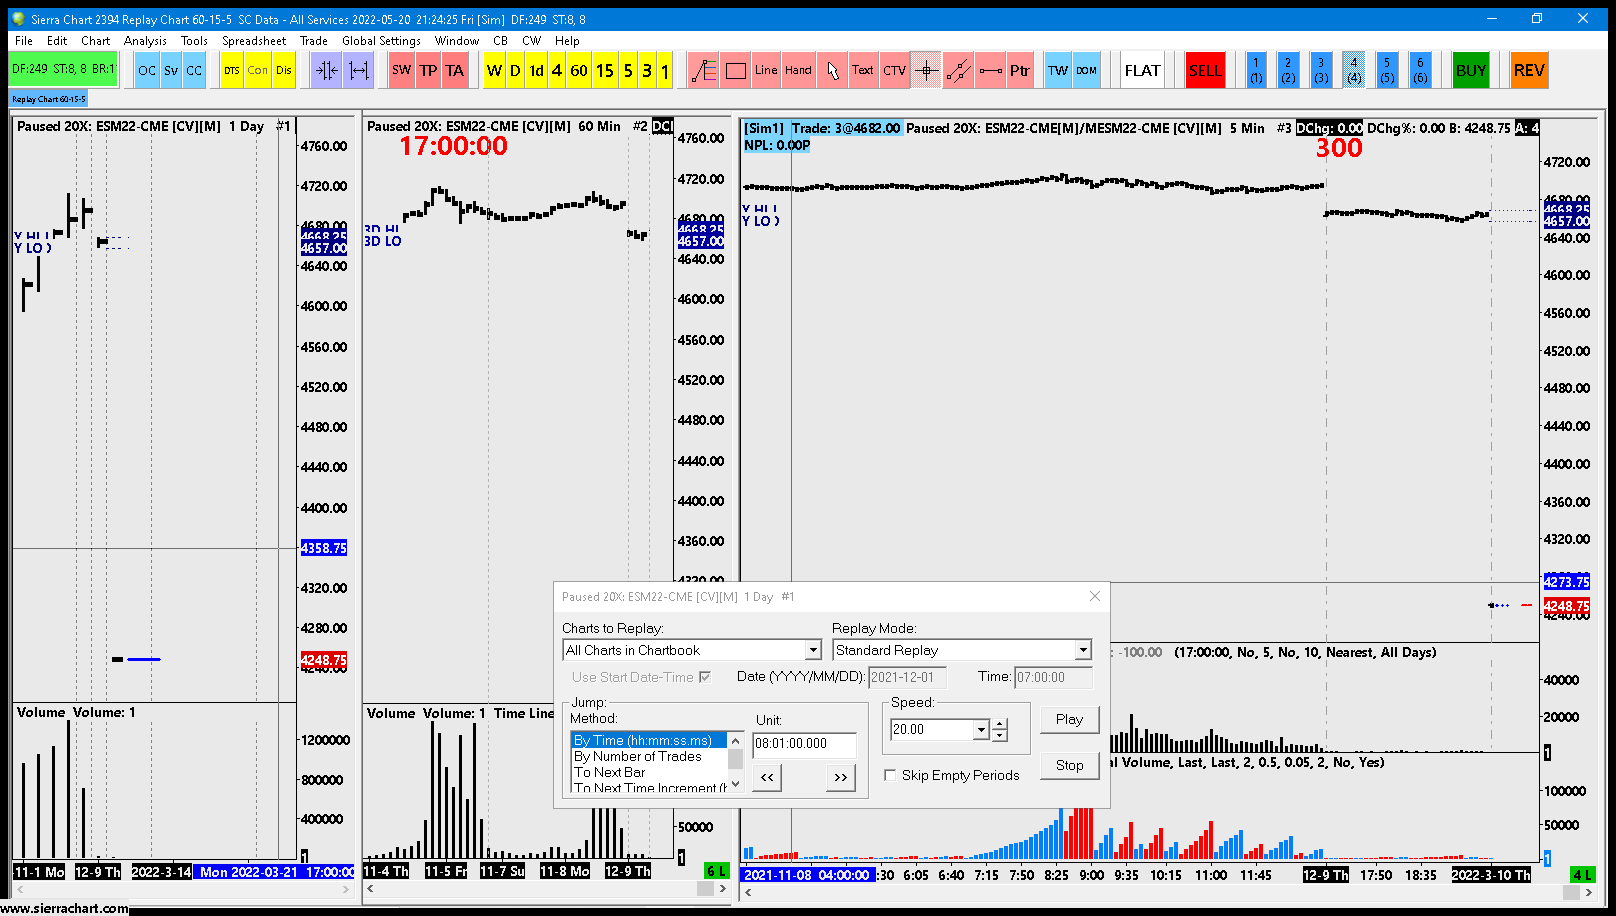Select the Fibonacci retracement drawing tool
Screen dimensions: 1616x916
(704, 70)
